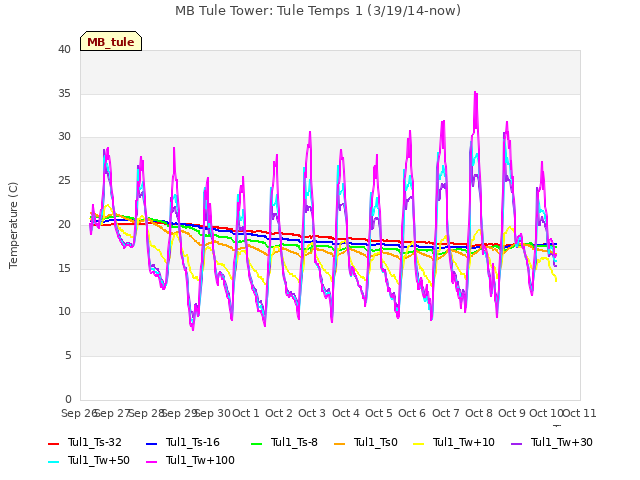640x480 pixels.
Task: Click the highest magenta peak near Oct 8
Action: (475, 93)
